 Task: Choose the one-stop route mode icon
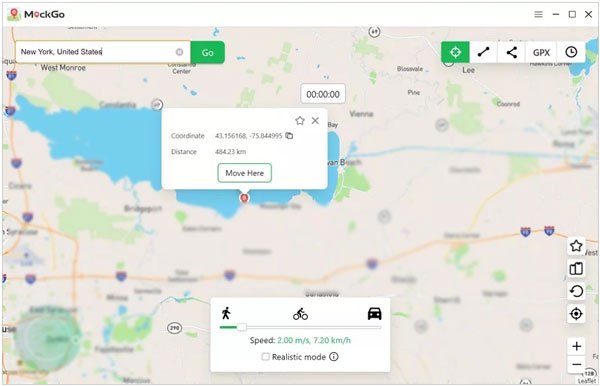click(483, 52)
